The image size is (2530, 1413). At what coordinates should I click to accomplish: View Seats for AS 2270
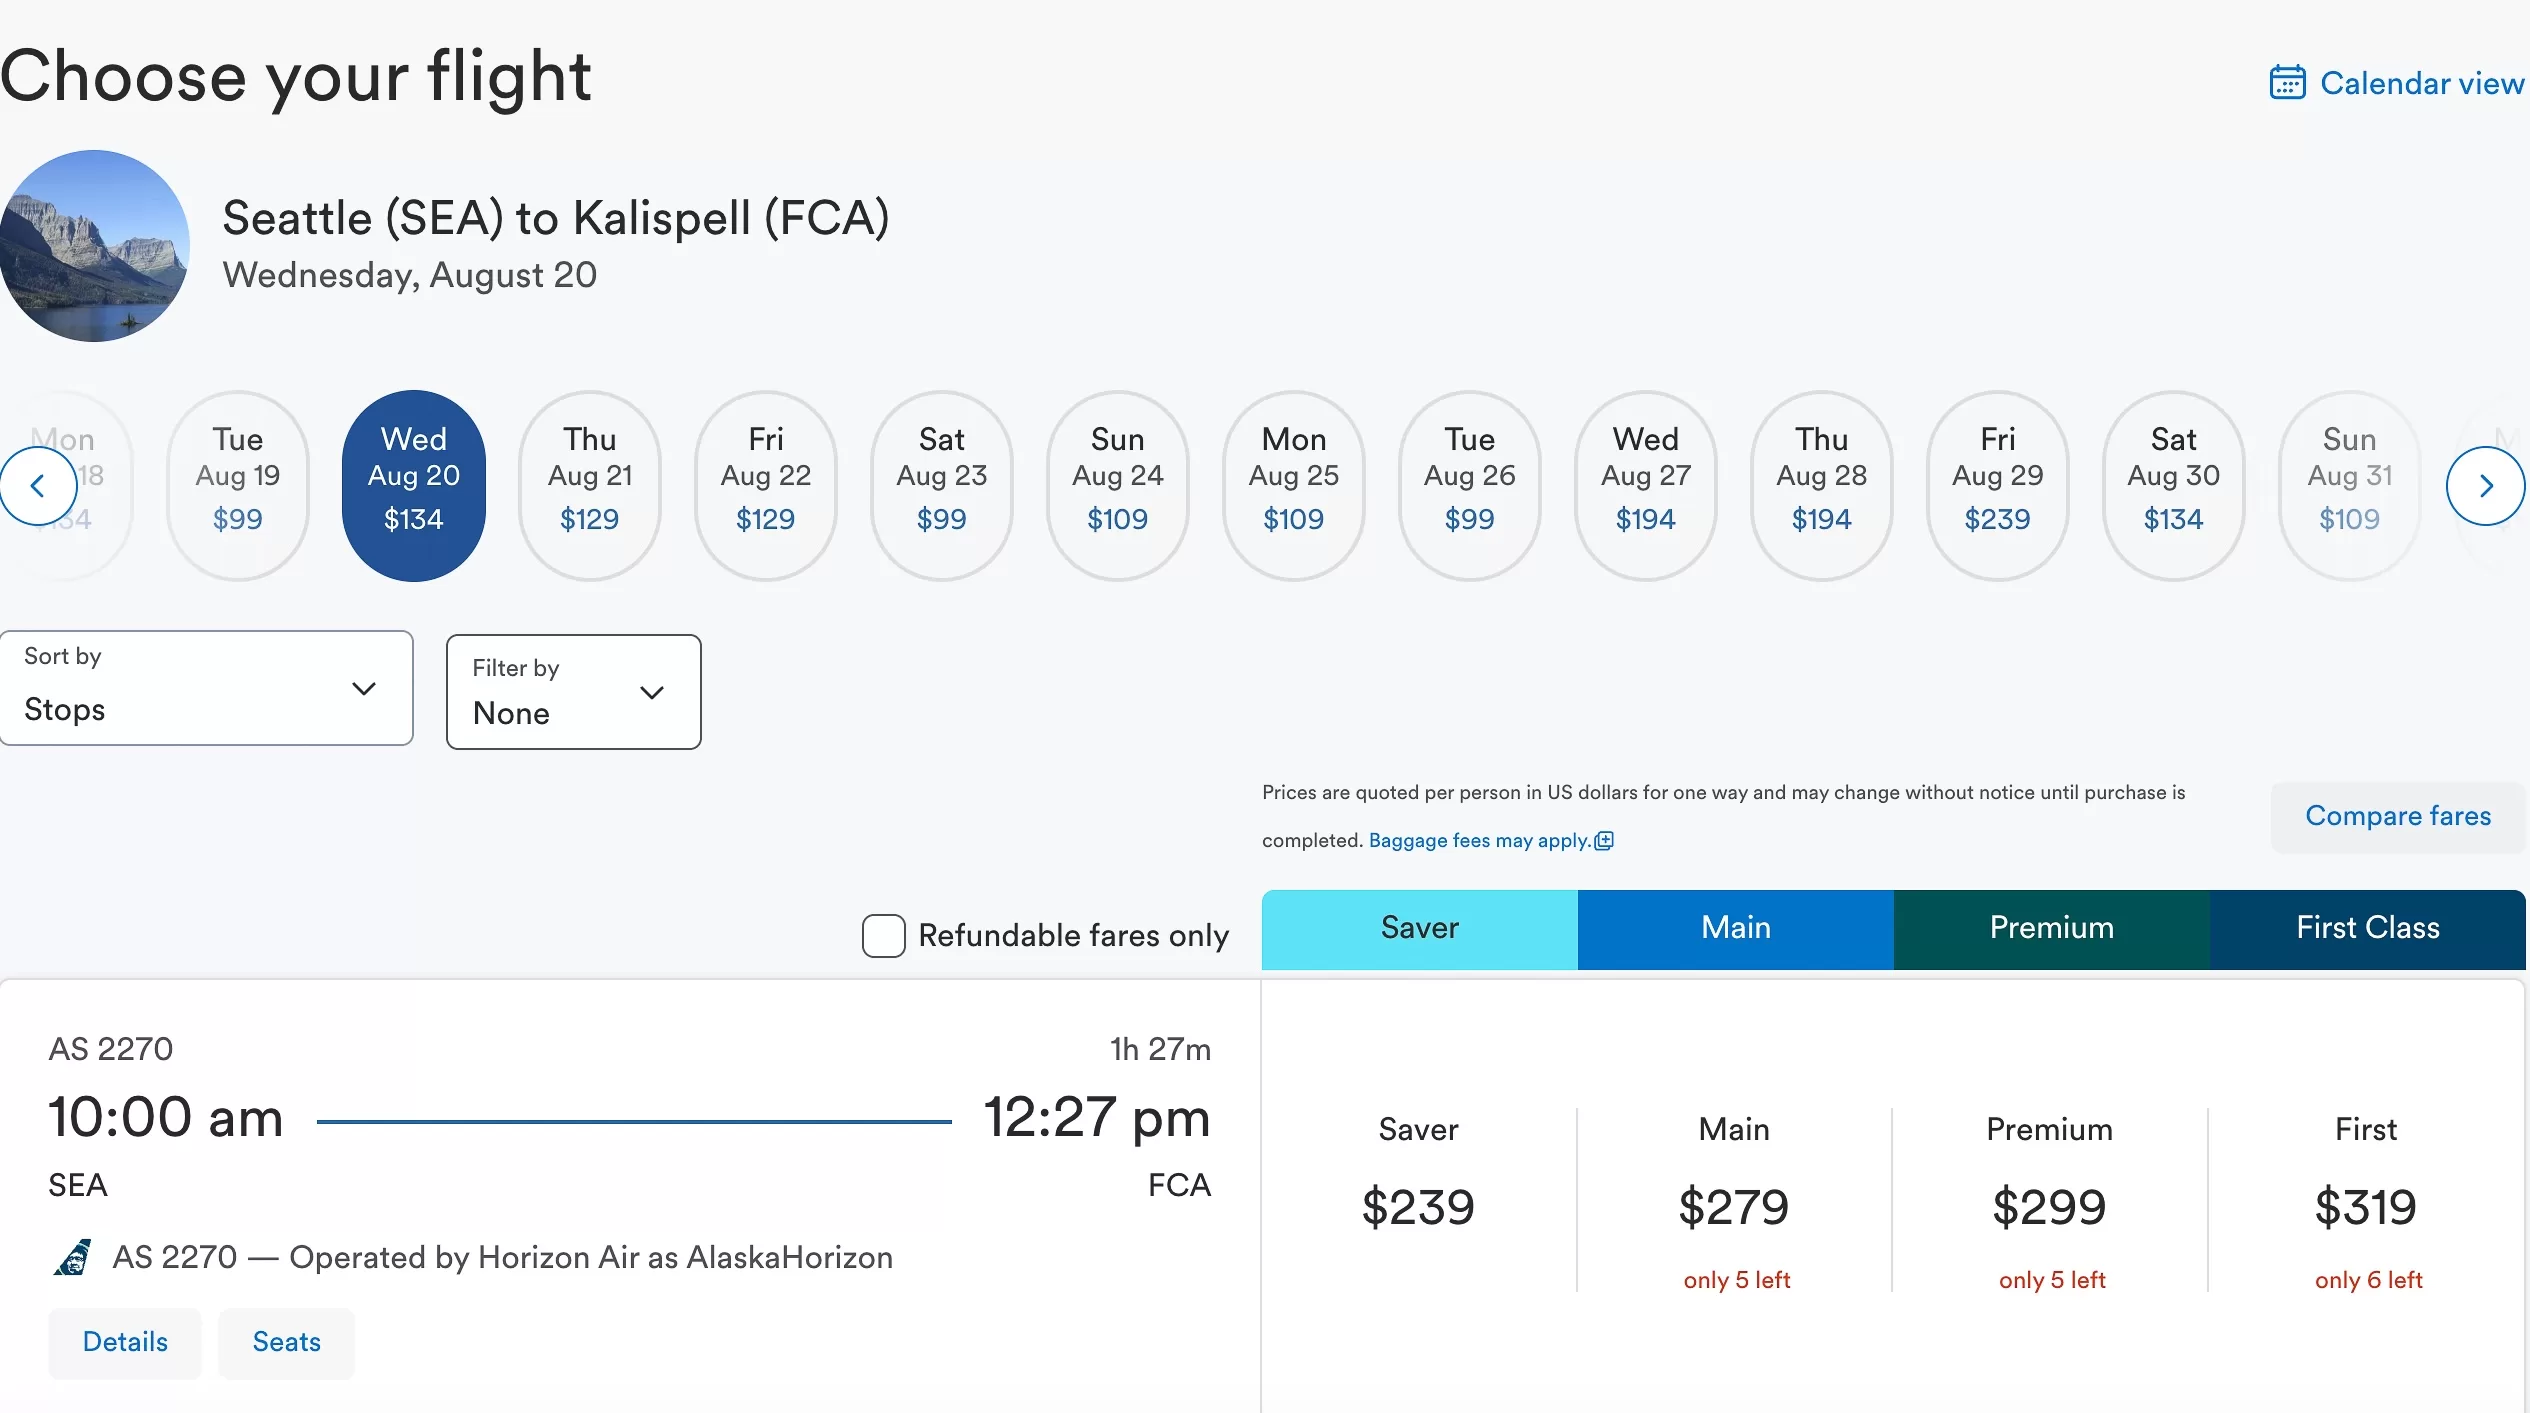coord(286,1342)
